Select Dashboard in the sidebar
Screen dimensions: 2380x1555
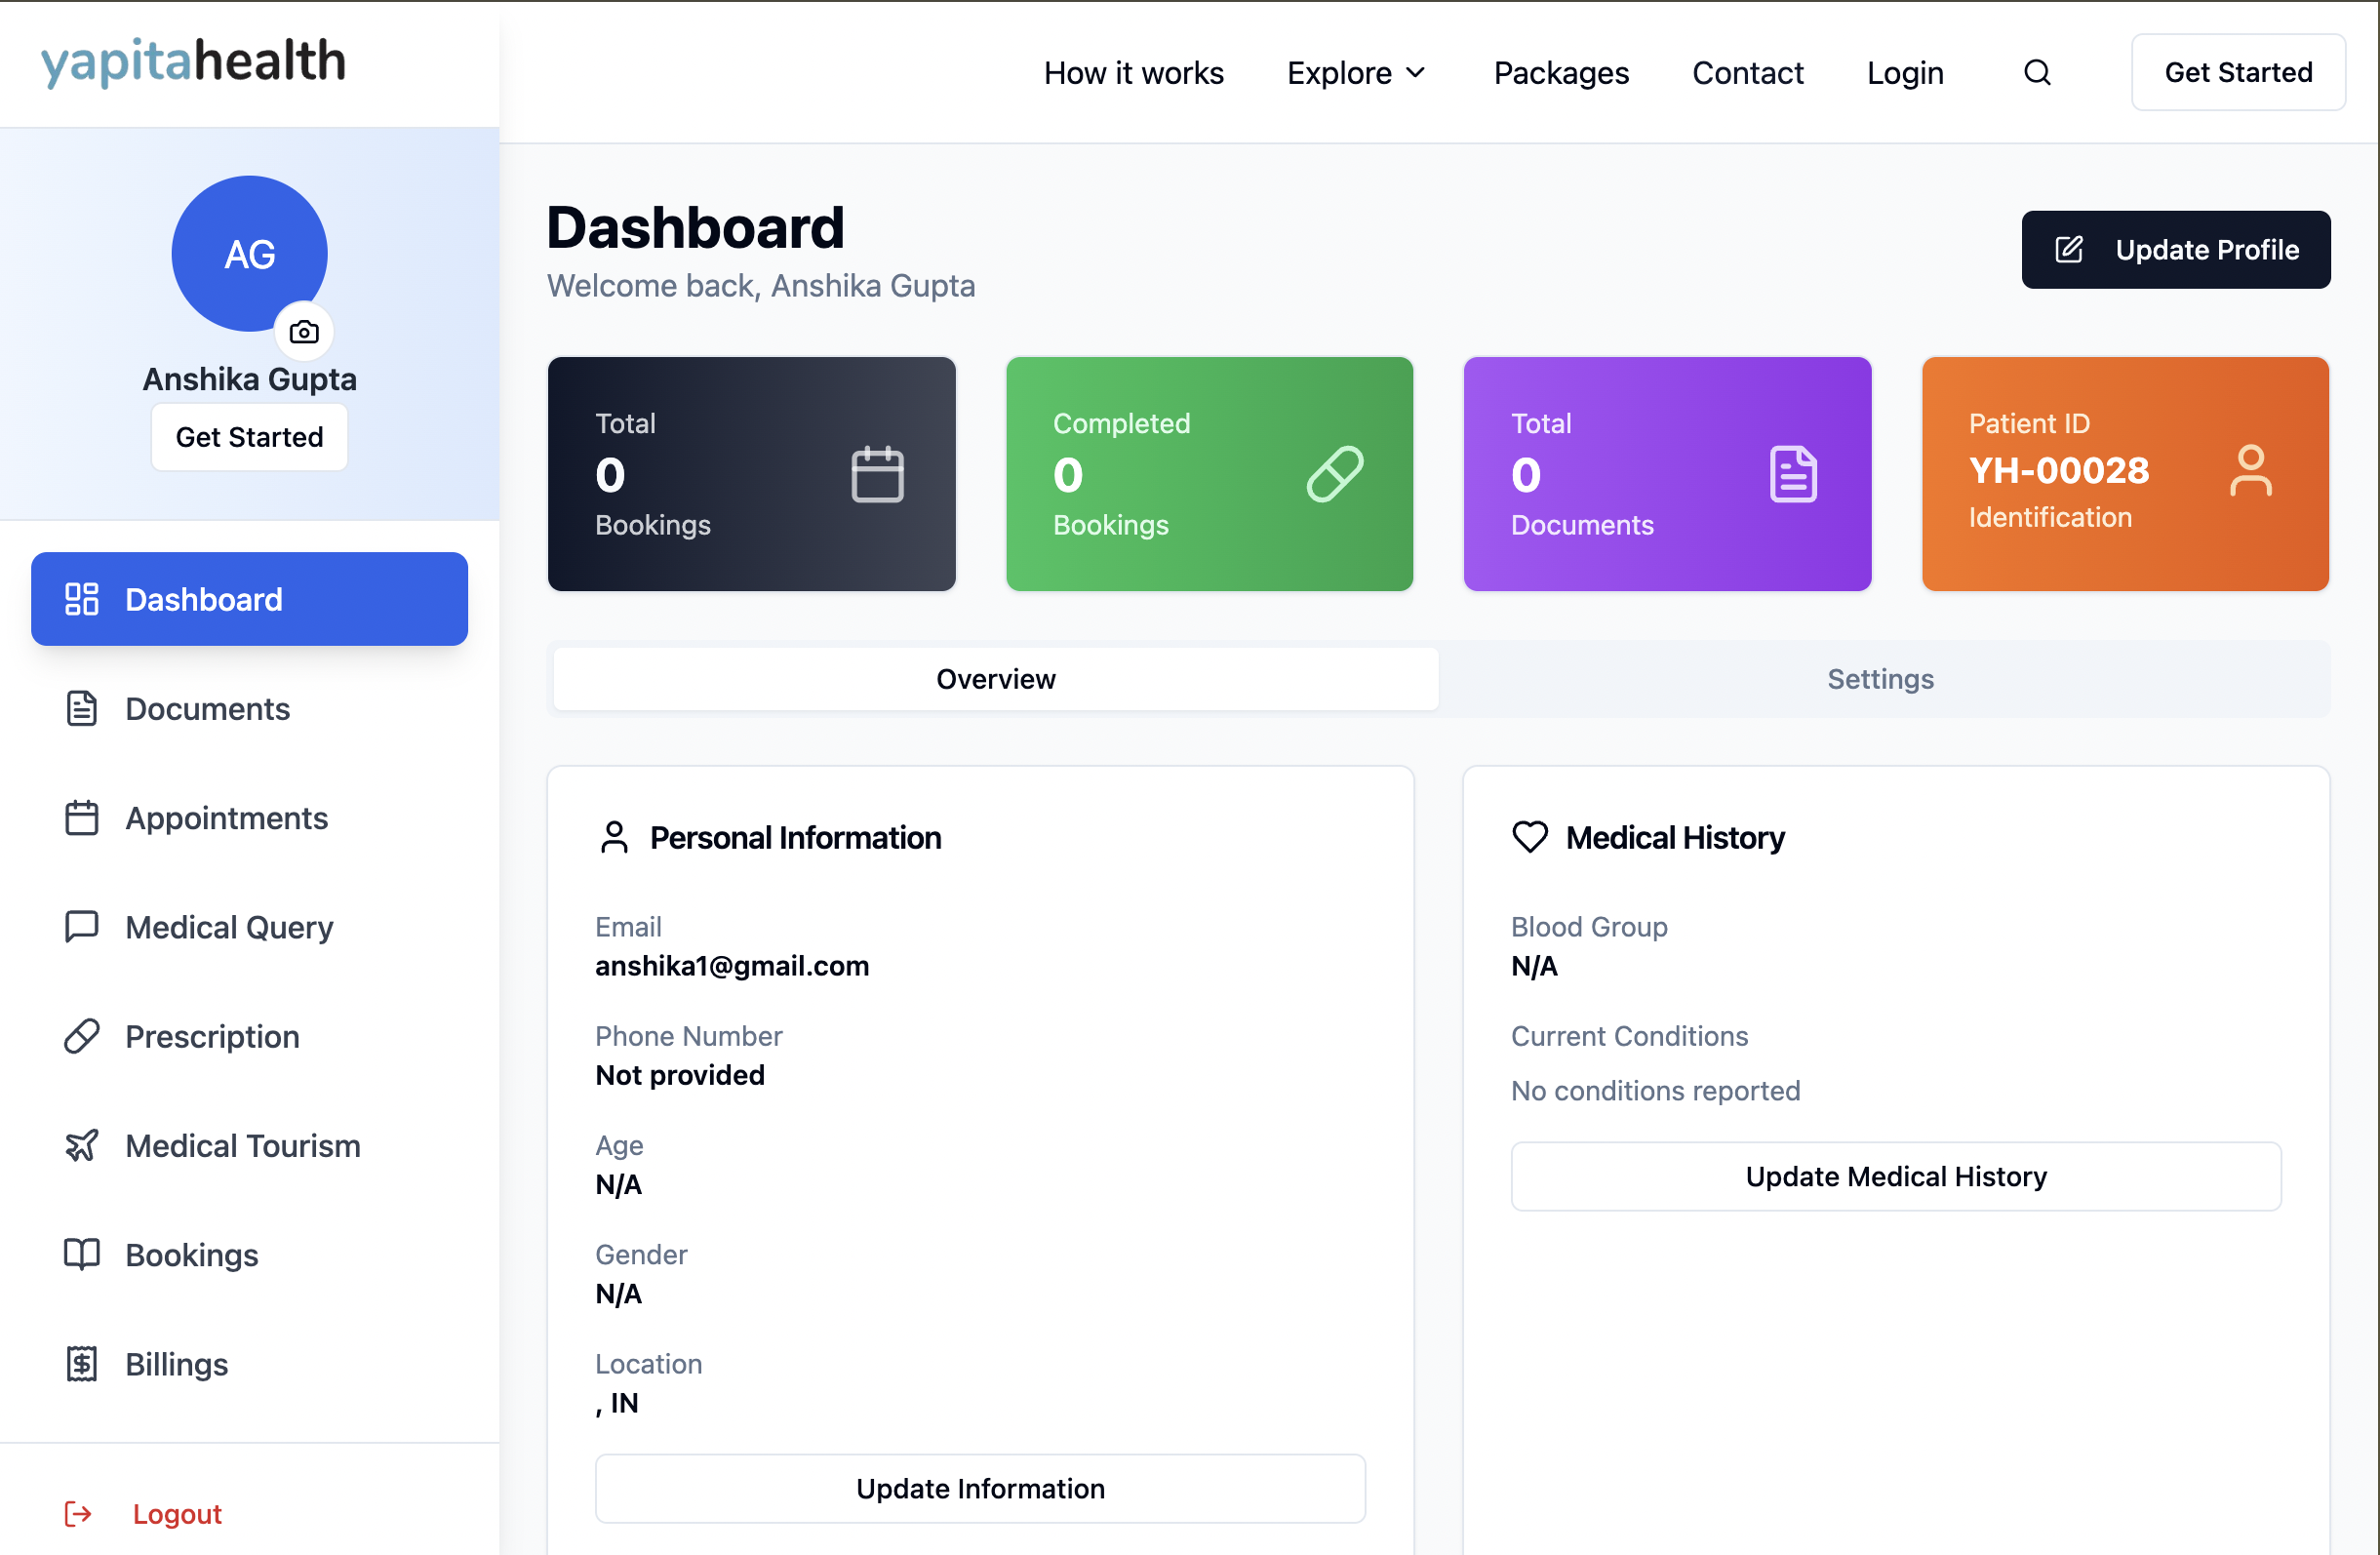pos(249,599)
